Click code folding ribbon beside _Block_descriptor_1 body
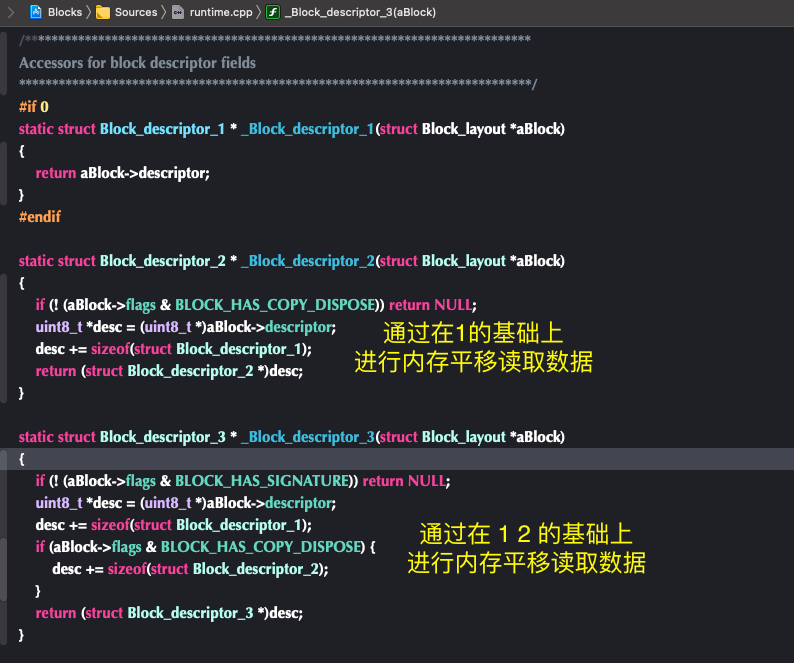The width and height of the screenshot is (794, 663). coord(4,173)
